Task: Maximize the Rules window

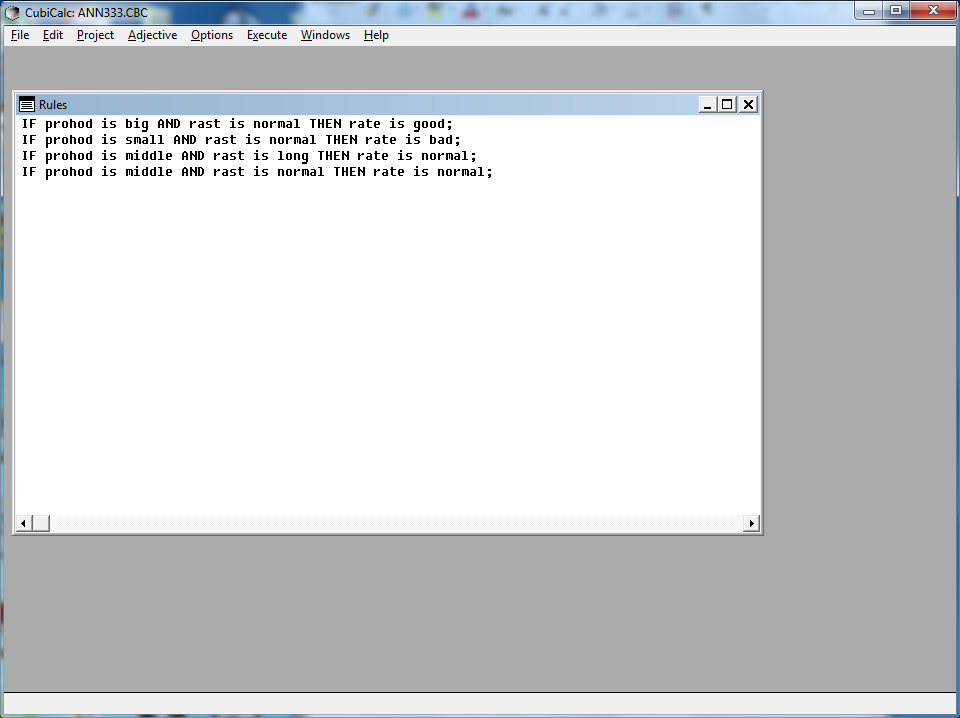Action: [727, 105]
